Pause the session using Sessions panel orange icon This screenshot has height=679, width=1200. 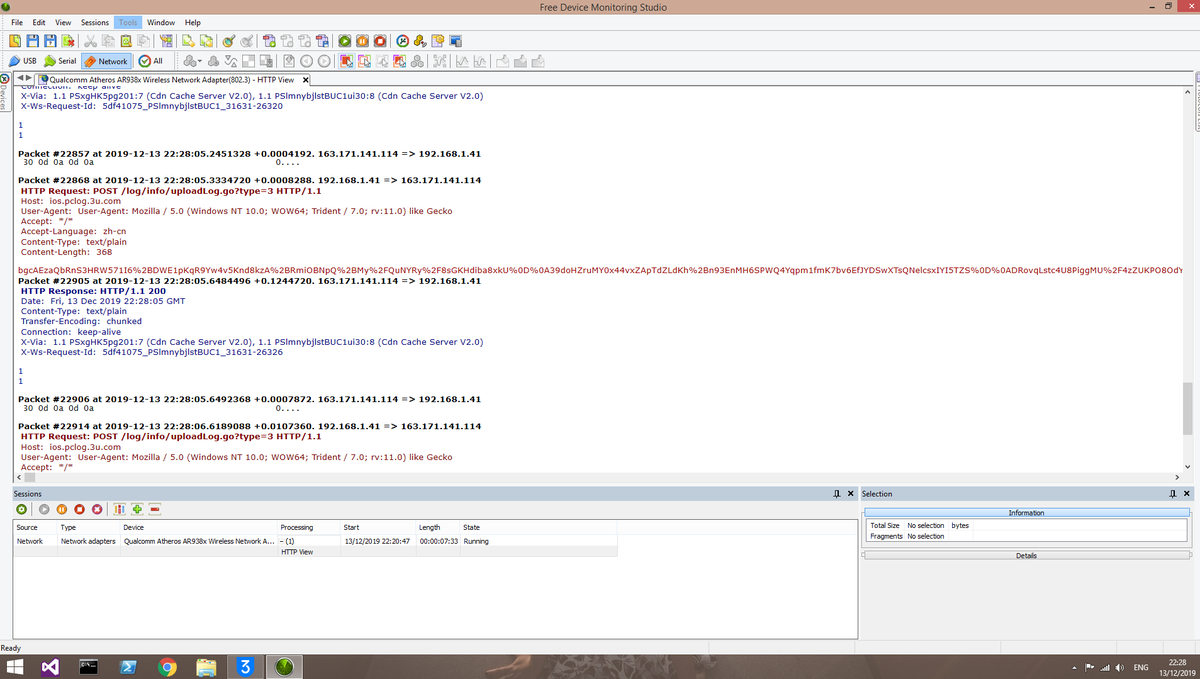click(62, 509)
